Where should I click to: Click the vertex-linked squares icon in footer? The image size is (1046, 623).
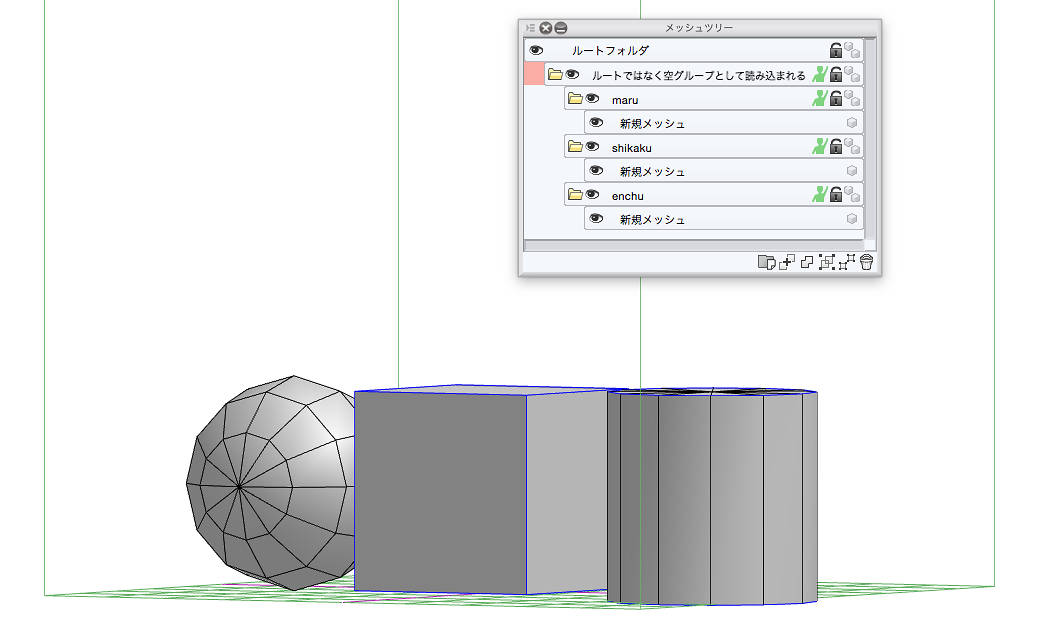pos(847,262)
